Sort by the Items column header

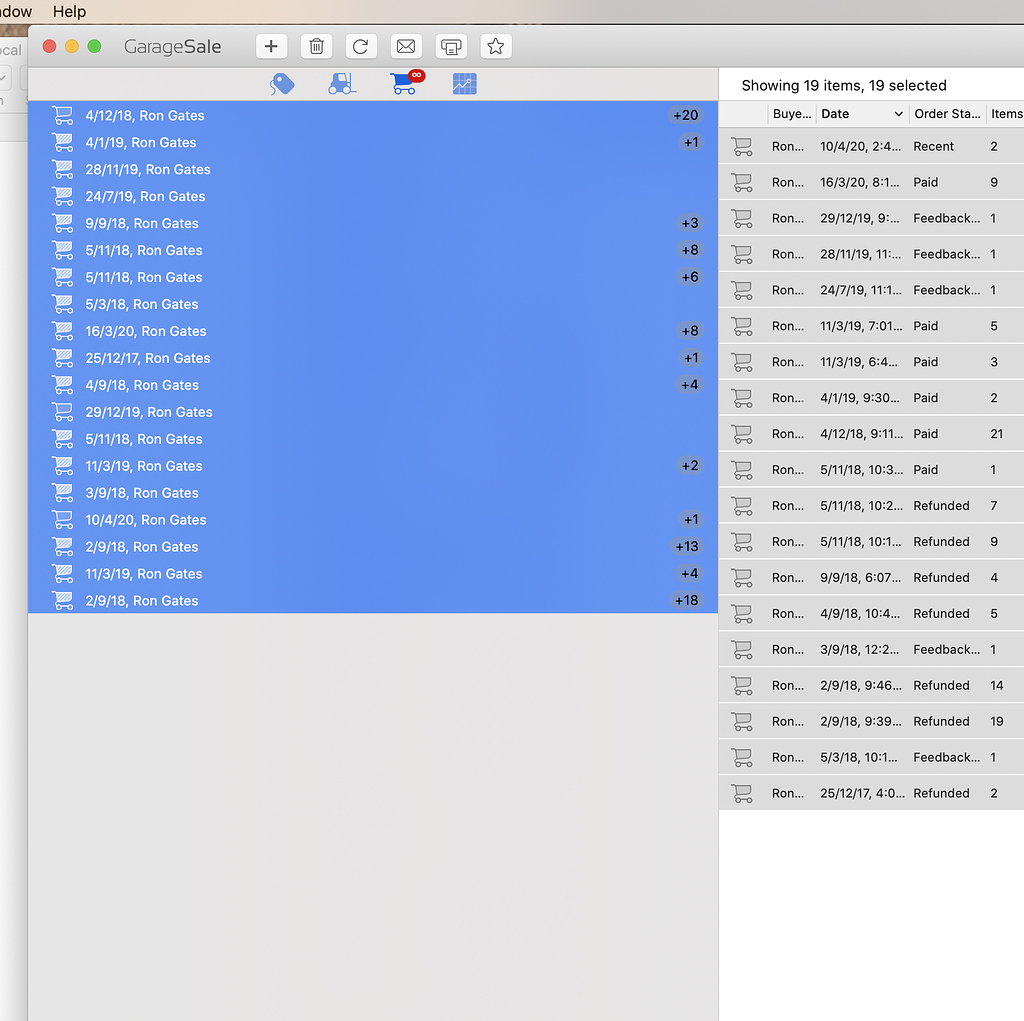(1006, 114)
